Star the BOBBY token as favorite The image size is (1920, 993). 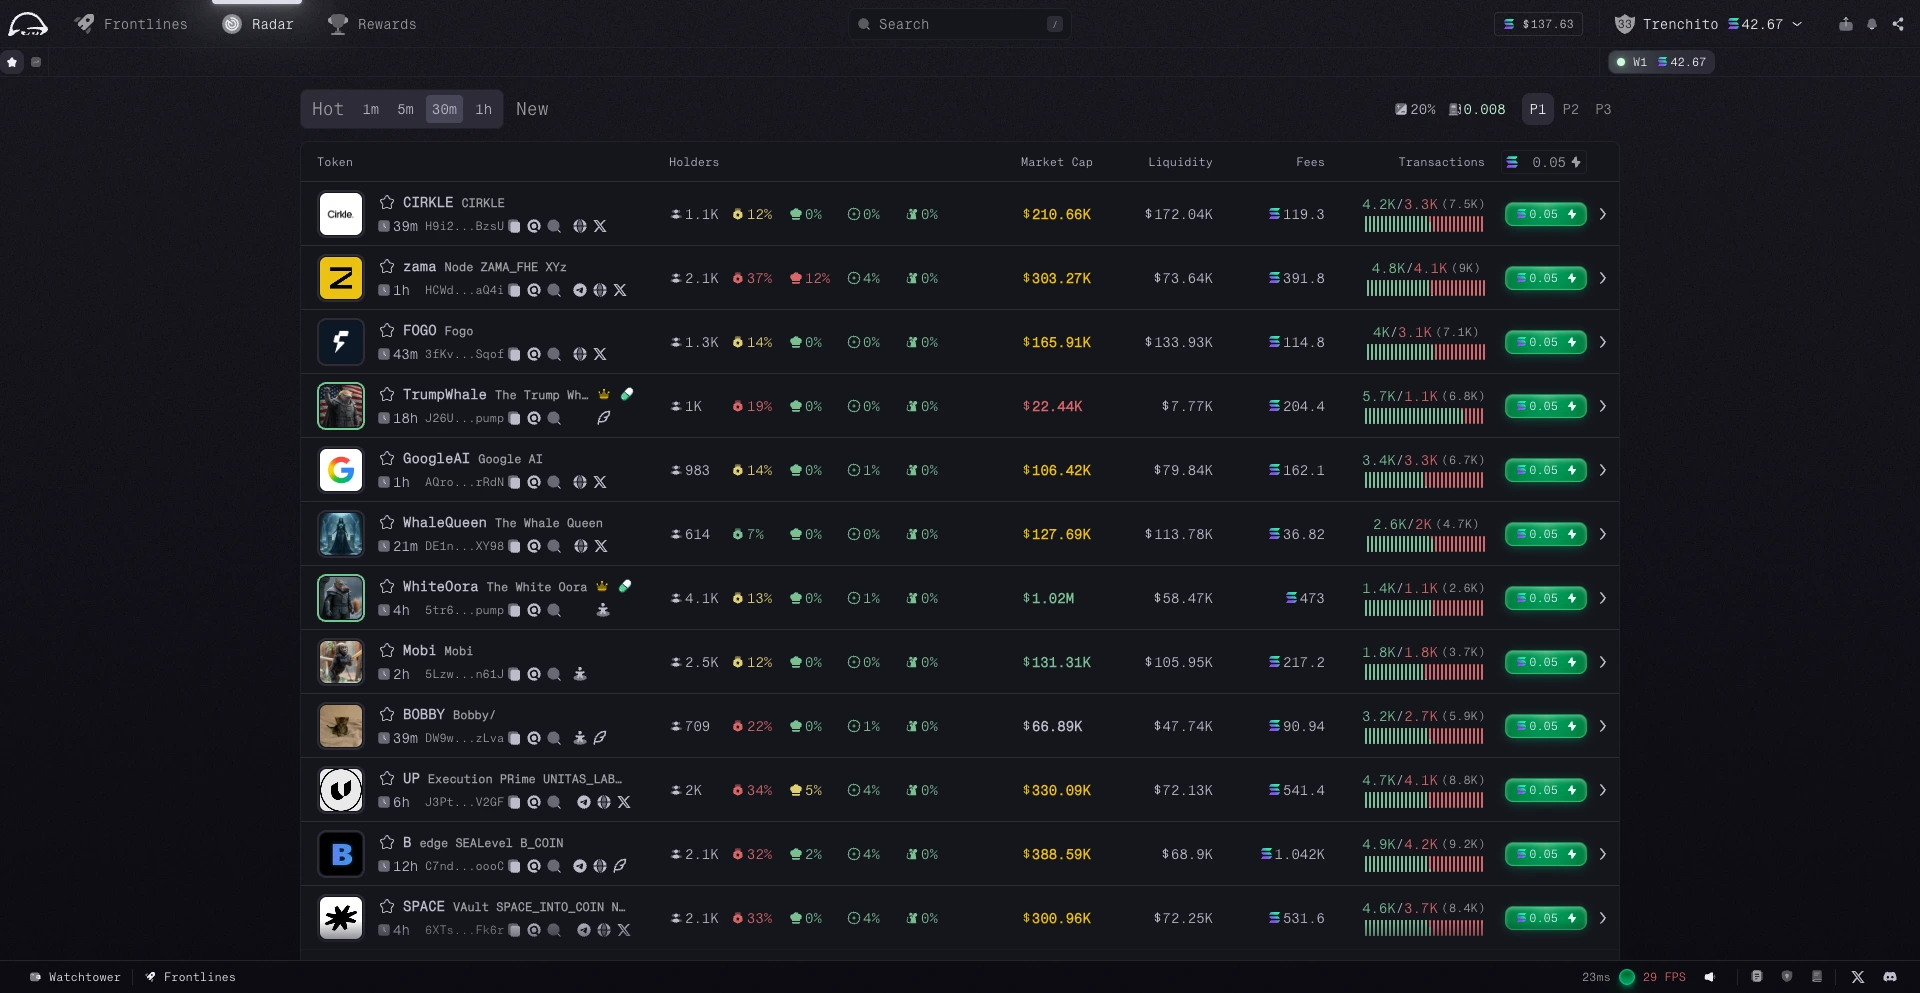coord(387,714)
